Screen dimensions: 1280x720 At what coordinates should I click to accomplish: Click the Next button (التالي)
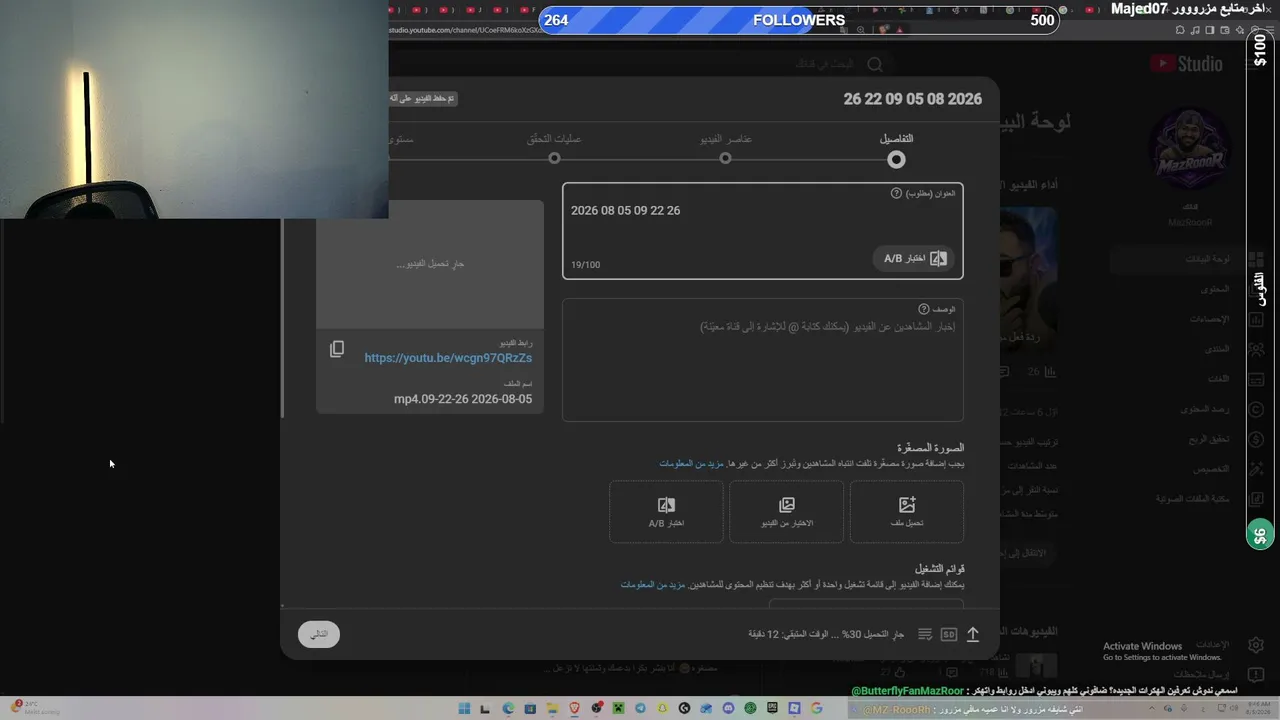tap(319, 634)
